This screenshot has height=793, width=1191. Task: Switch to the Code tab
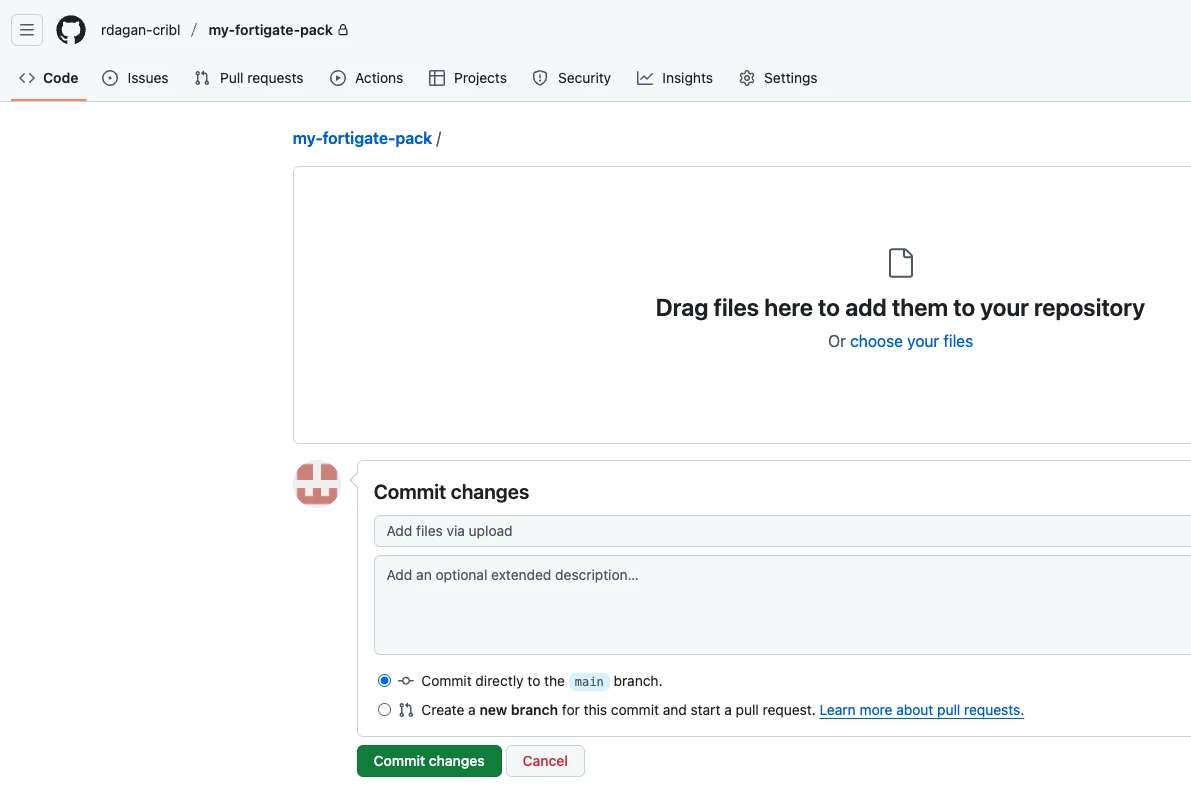(x=49, y=78)
